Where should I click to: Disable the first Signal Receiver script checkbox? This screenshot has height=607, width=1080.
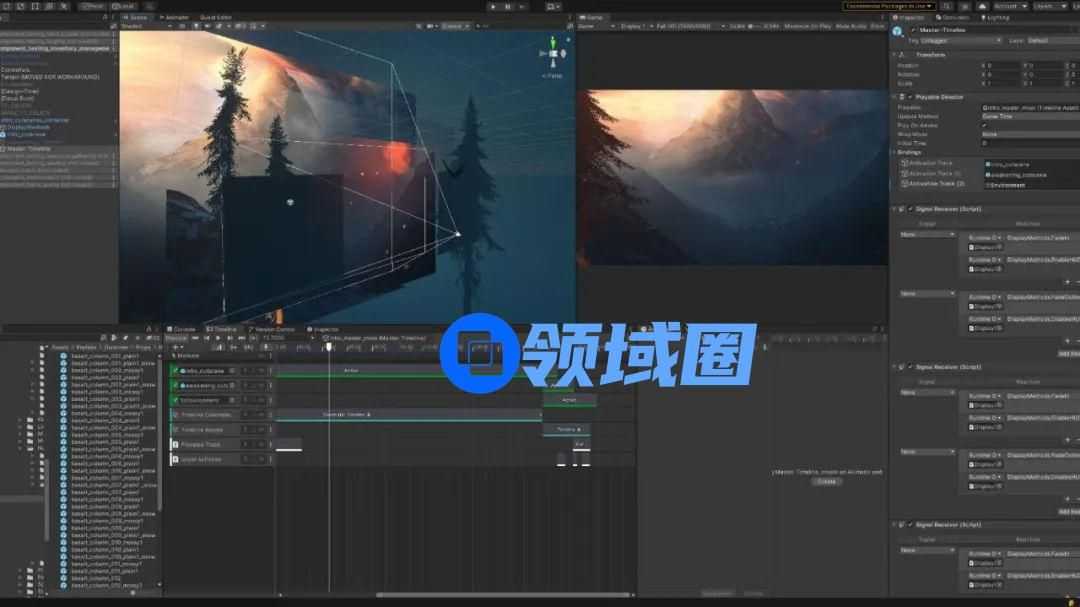click(x=911, y=209)
